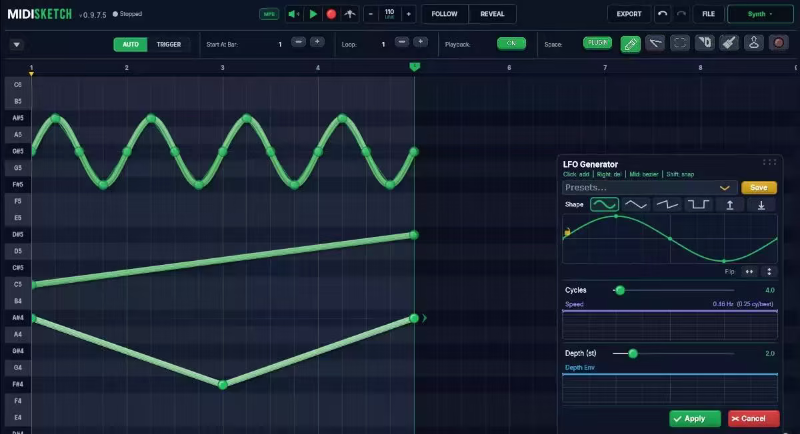Viewport: 800px width, 434px height.
Task: Click the EXPORT button
Action: coord(629,14)
